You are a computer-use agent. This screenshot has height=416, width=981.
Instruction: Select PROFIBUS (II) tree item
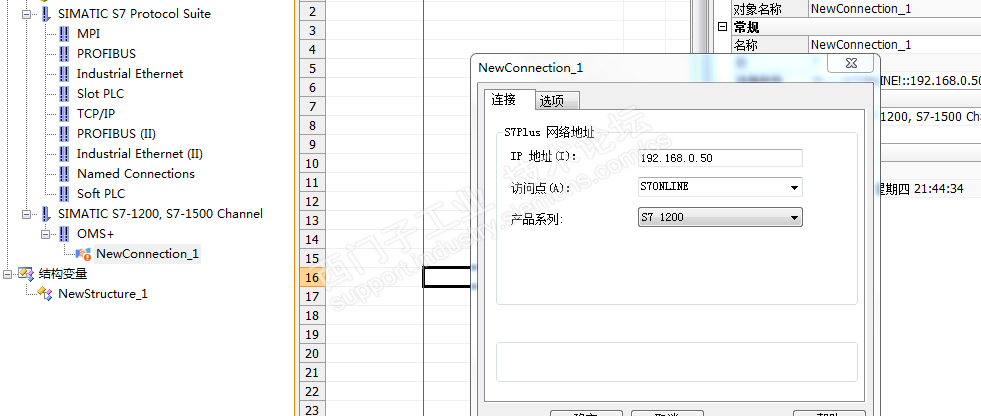tap(116, 134)
